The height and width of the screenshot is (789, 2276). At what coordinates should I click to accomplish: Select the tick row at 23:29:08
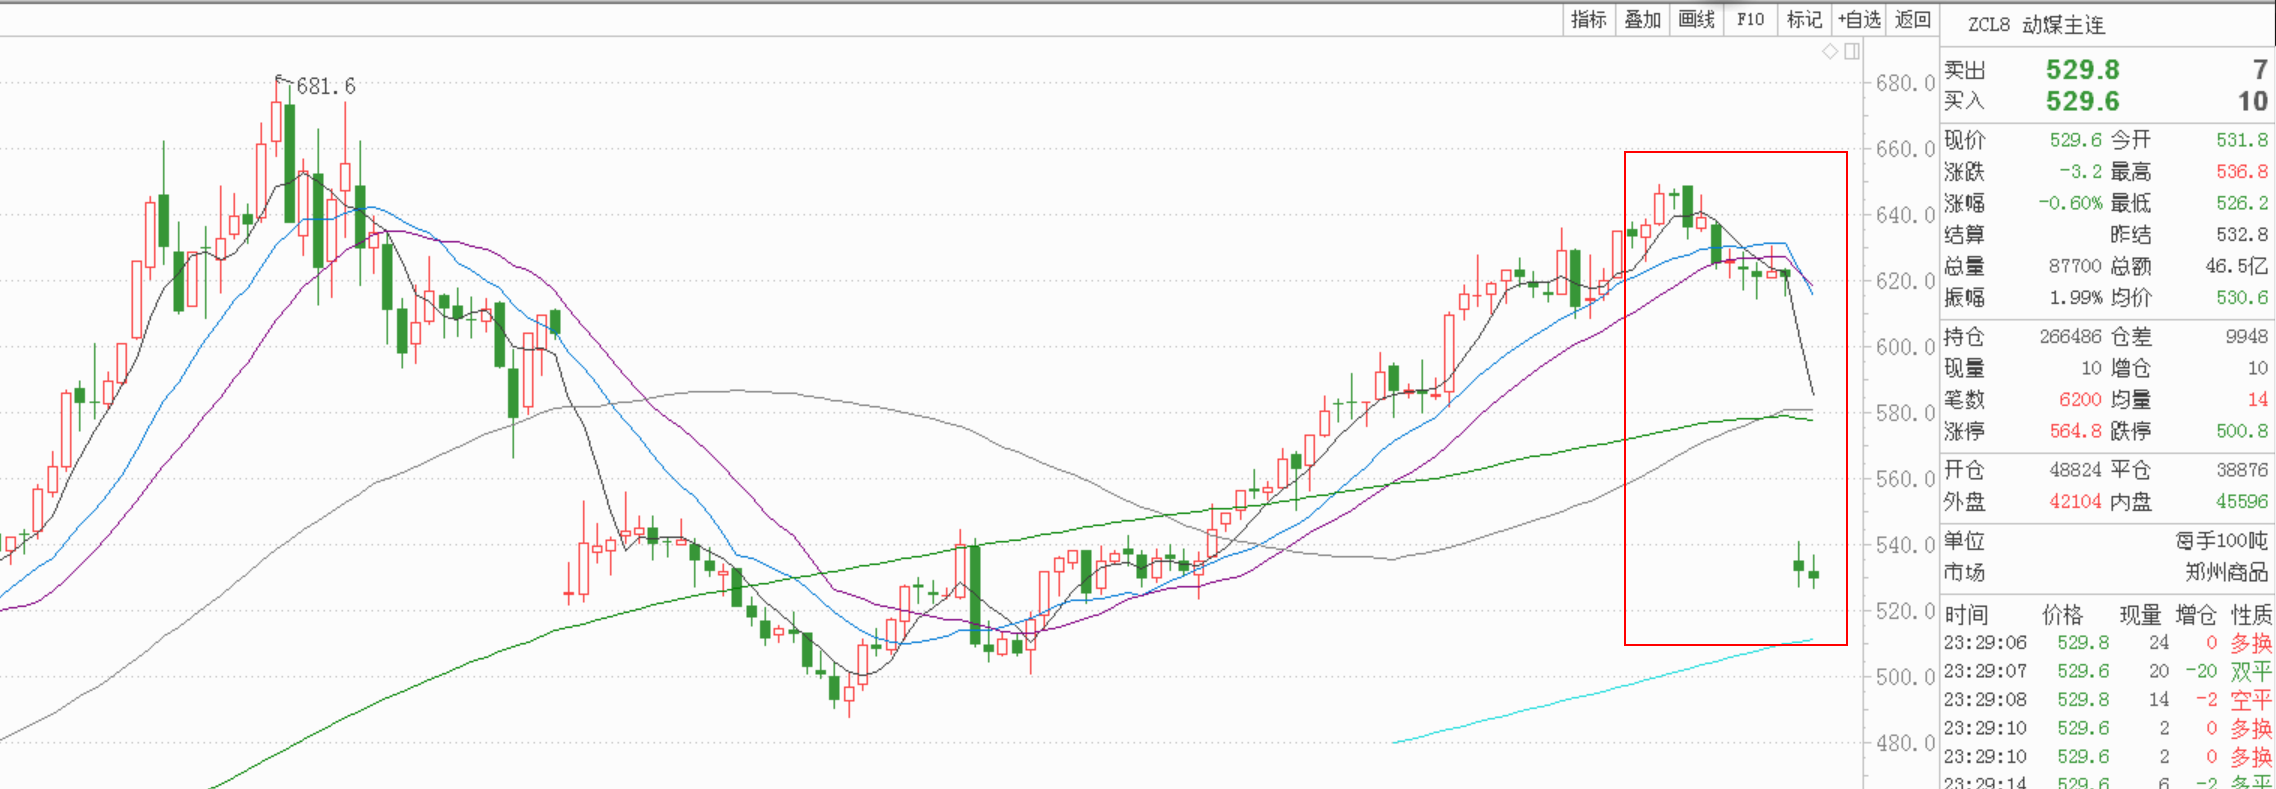click(x=2108, y=700)
